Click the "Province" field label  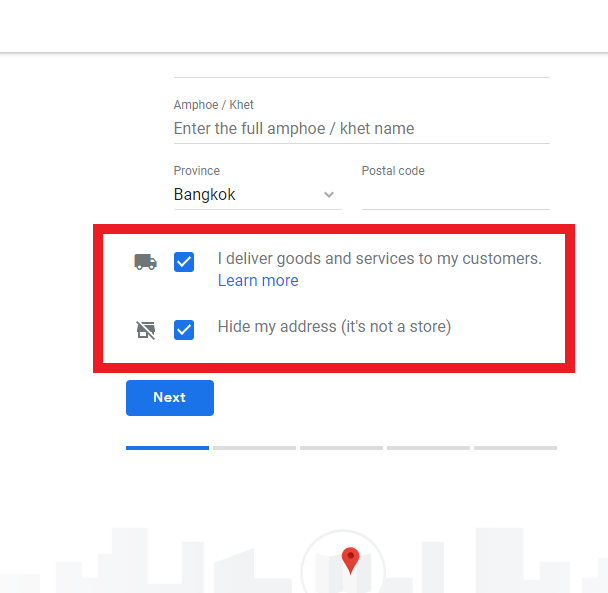(197, 171)
